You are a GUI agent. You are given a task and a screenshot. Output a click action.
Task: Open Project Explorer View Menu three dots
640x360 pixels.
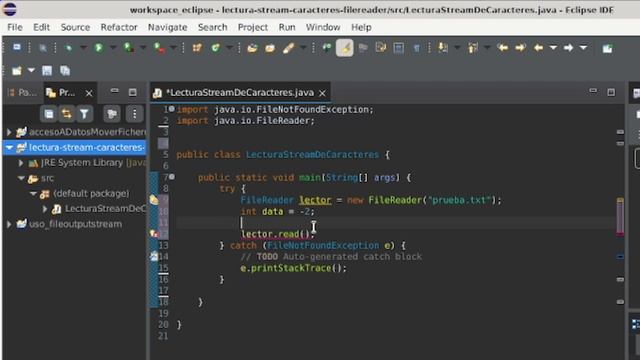tap(134, 114)
